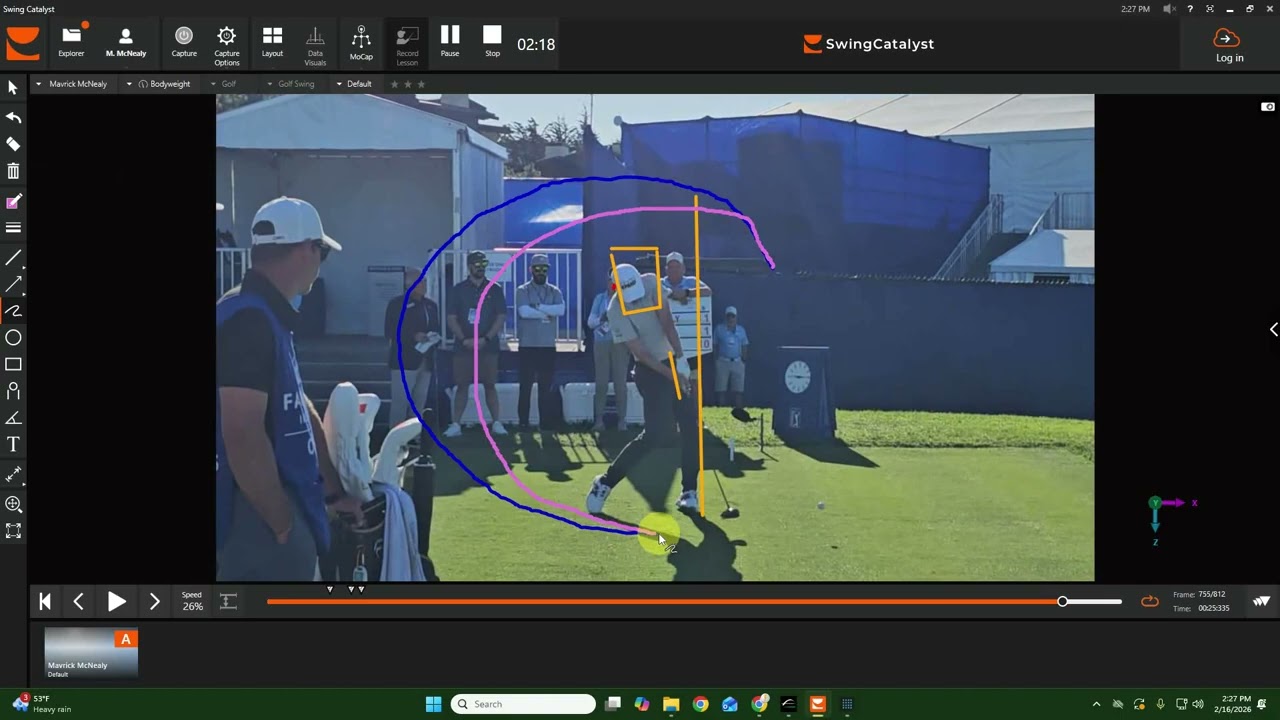Select the circle drawing tool
1280x720 pixels.
click(x=13, y=338)
